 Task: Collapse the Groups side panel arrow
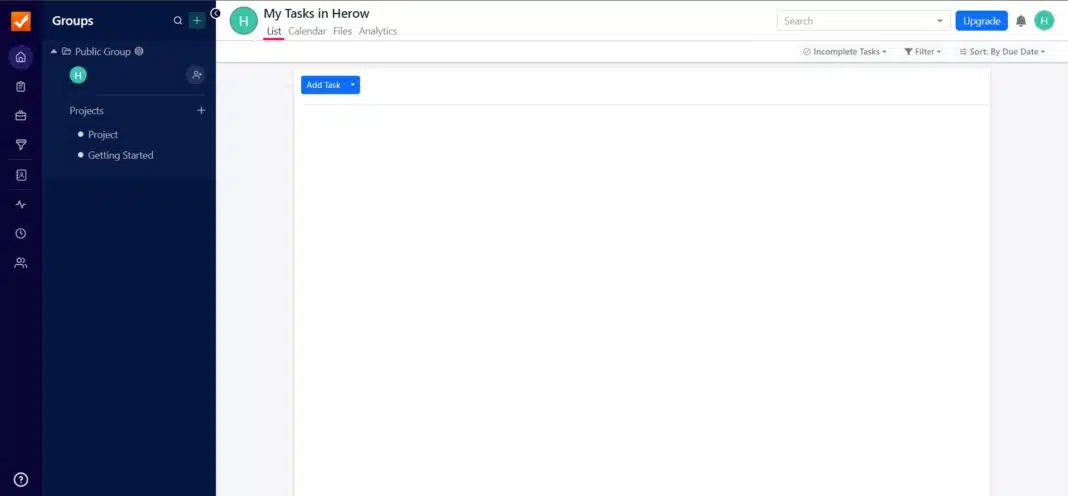click(x=215, y=14)
